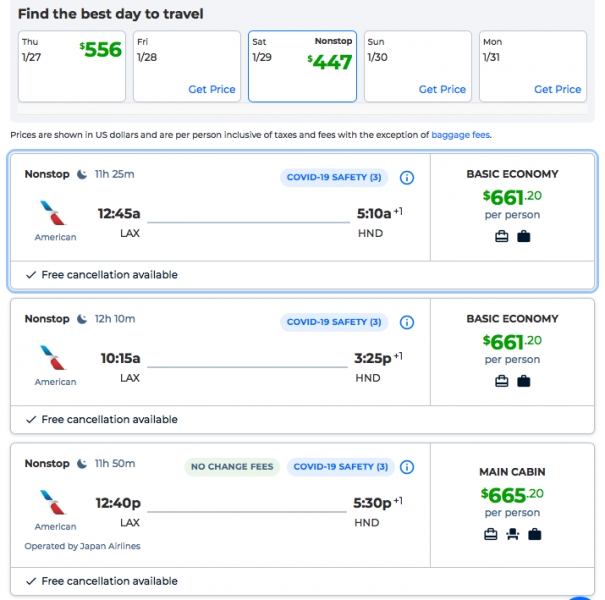Click info icon on 12:40p flight

pyautogui.click(x=407, y=467)
